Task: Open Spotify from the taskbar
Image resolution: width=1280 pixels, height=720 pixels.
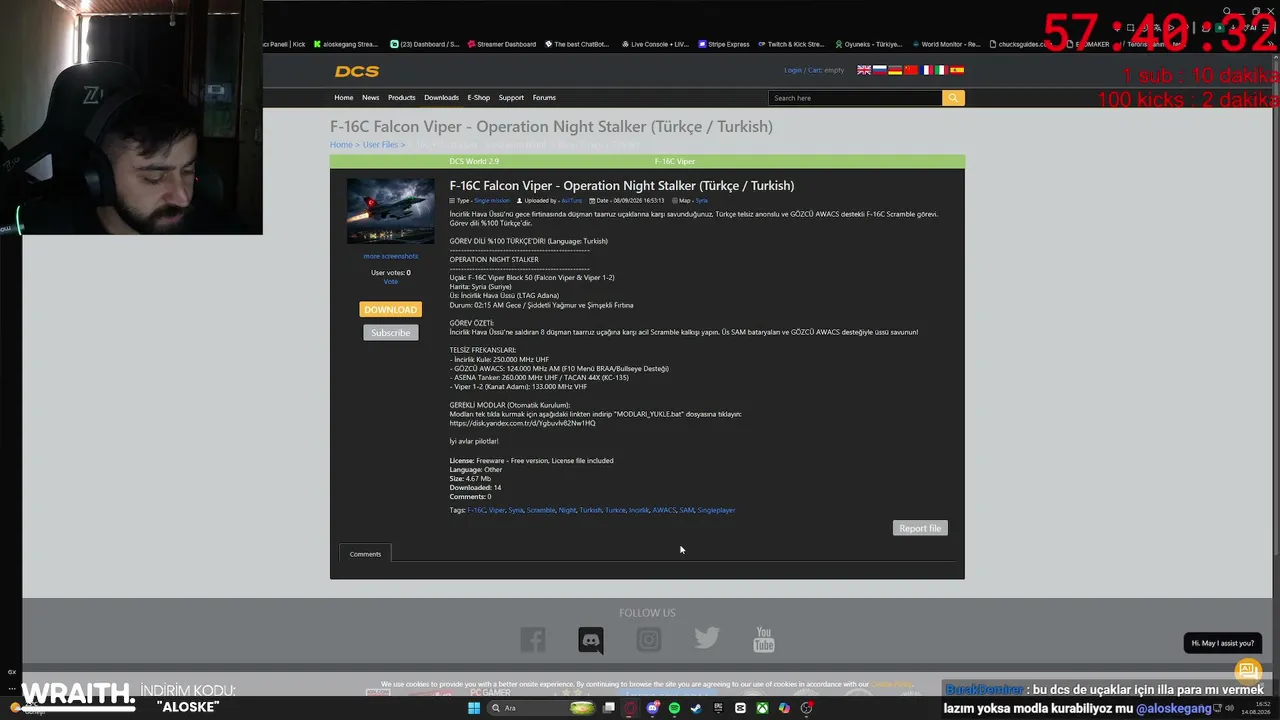Action: (x=674, y=708)
